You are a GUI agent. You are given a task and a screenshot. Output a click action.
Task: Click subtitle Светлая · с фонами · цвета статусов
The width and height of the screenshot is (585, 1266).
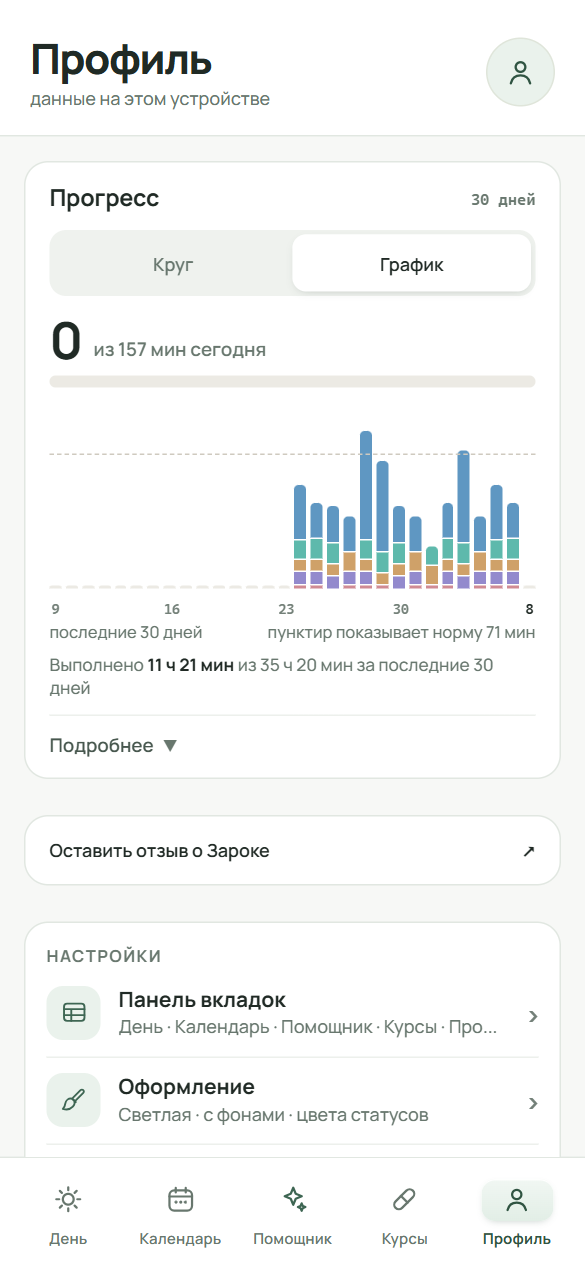[x=273, y=1114]
